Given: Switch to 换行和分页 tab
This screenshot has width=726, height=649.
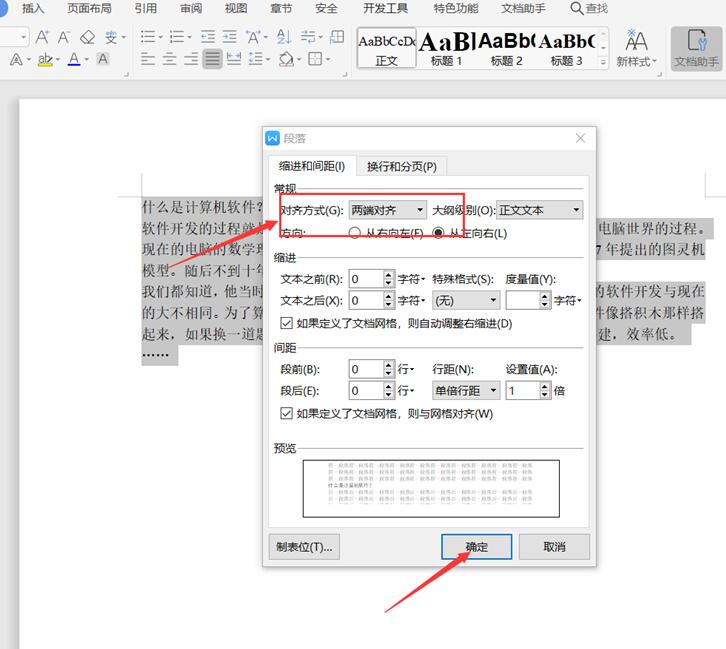Looking at the screenshot, I should click(x=401, y=167).
